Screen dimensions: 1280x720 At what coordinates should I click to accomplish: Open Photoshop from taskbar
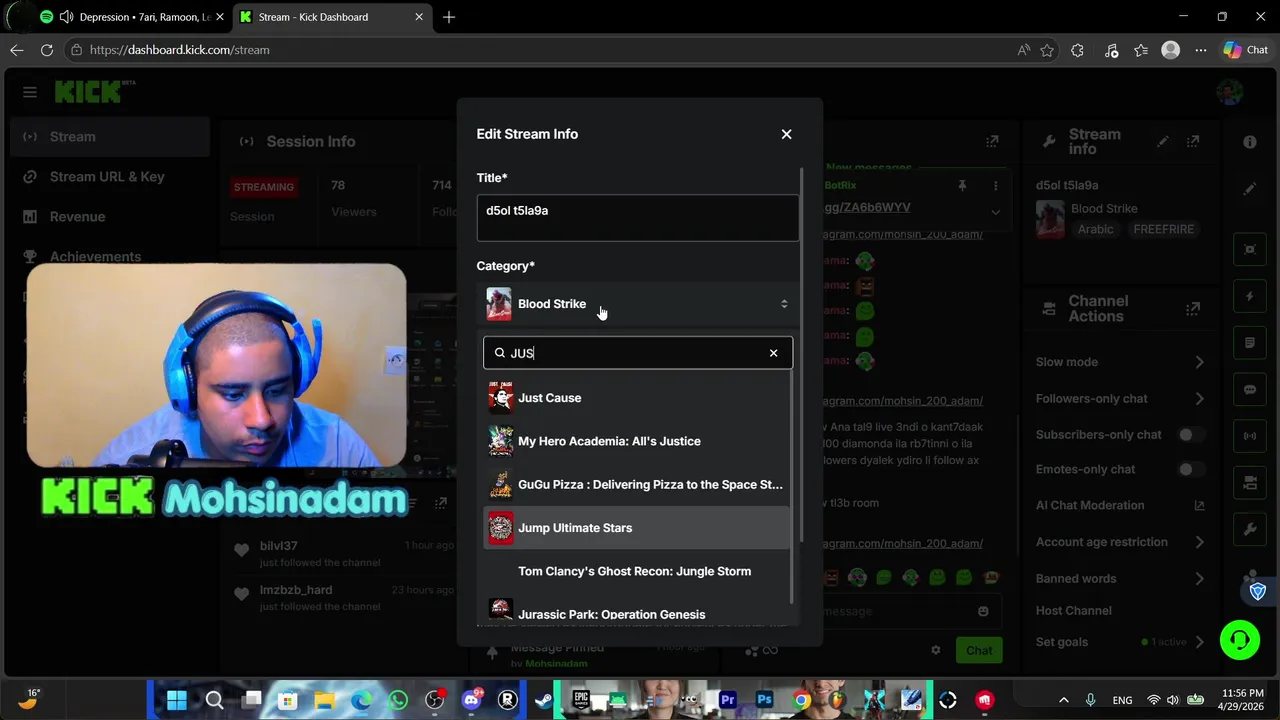[x=765, y=700]
